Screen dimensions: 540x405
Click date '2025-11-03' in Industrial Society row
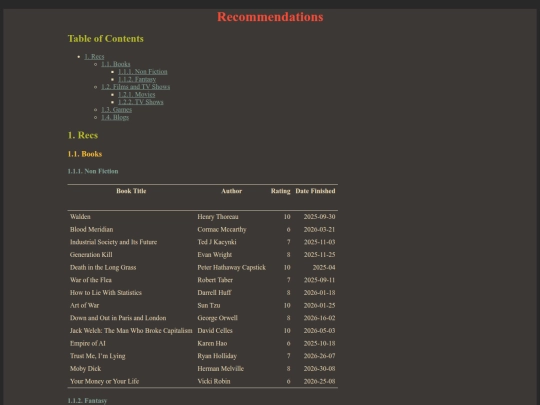click(x=319, y=242)
